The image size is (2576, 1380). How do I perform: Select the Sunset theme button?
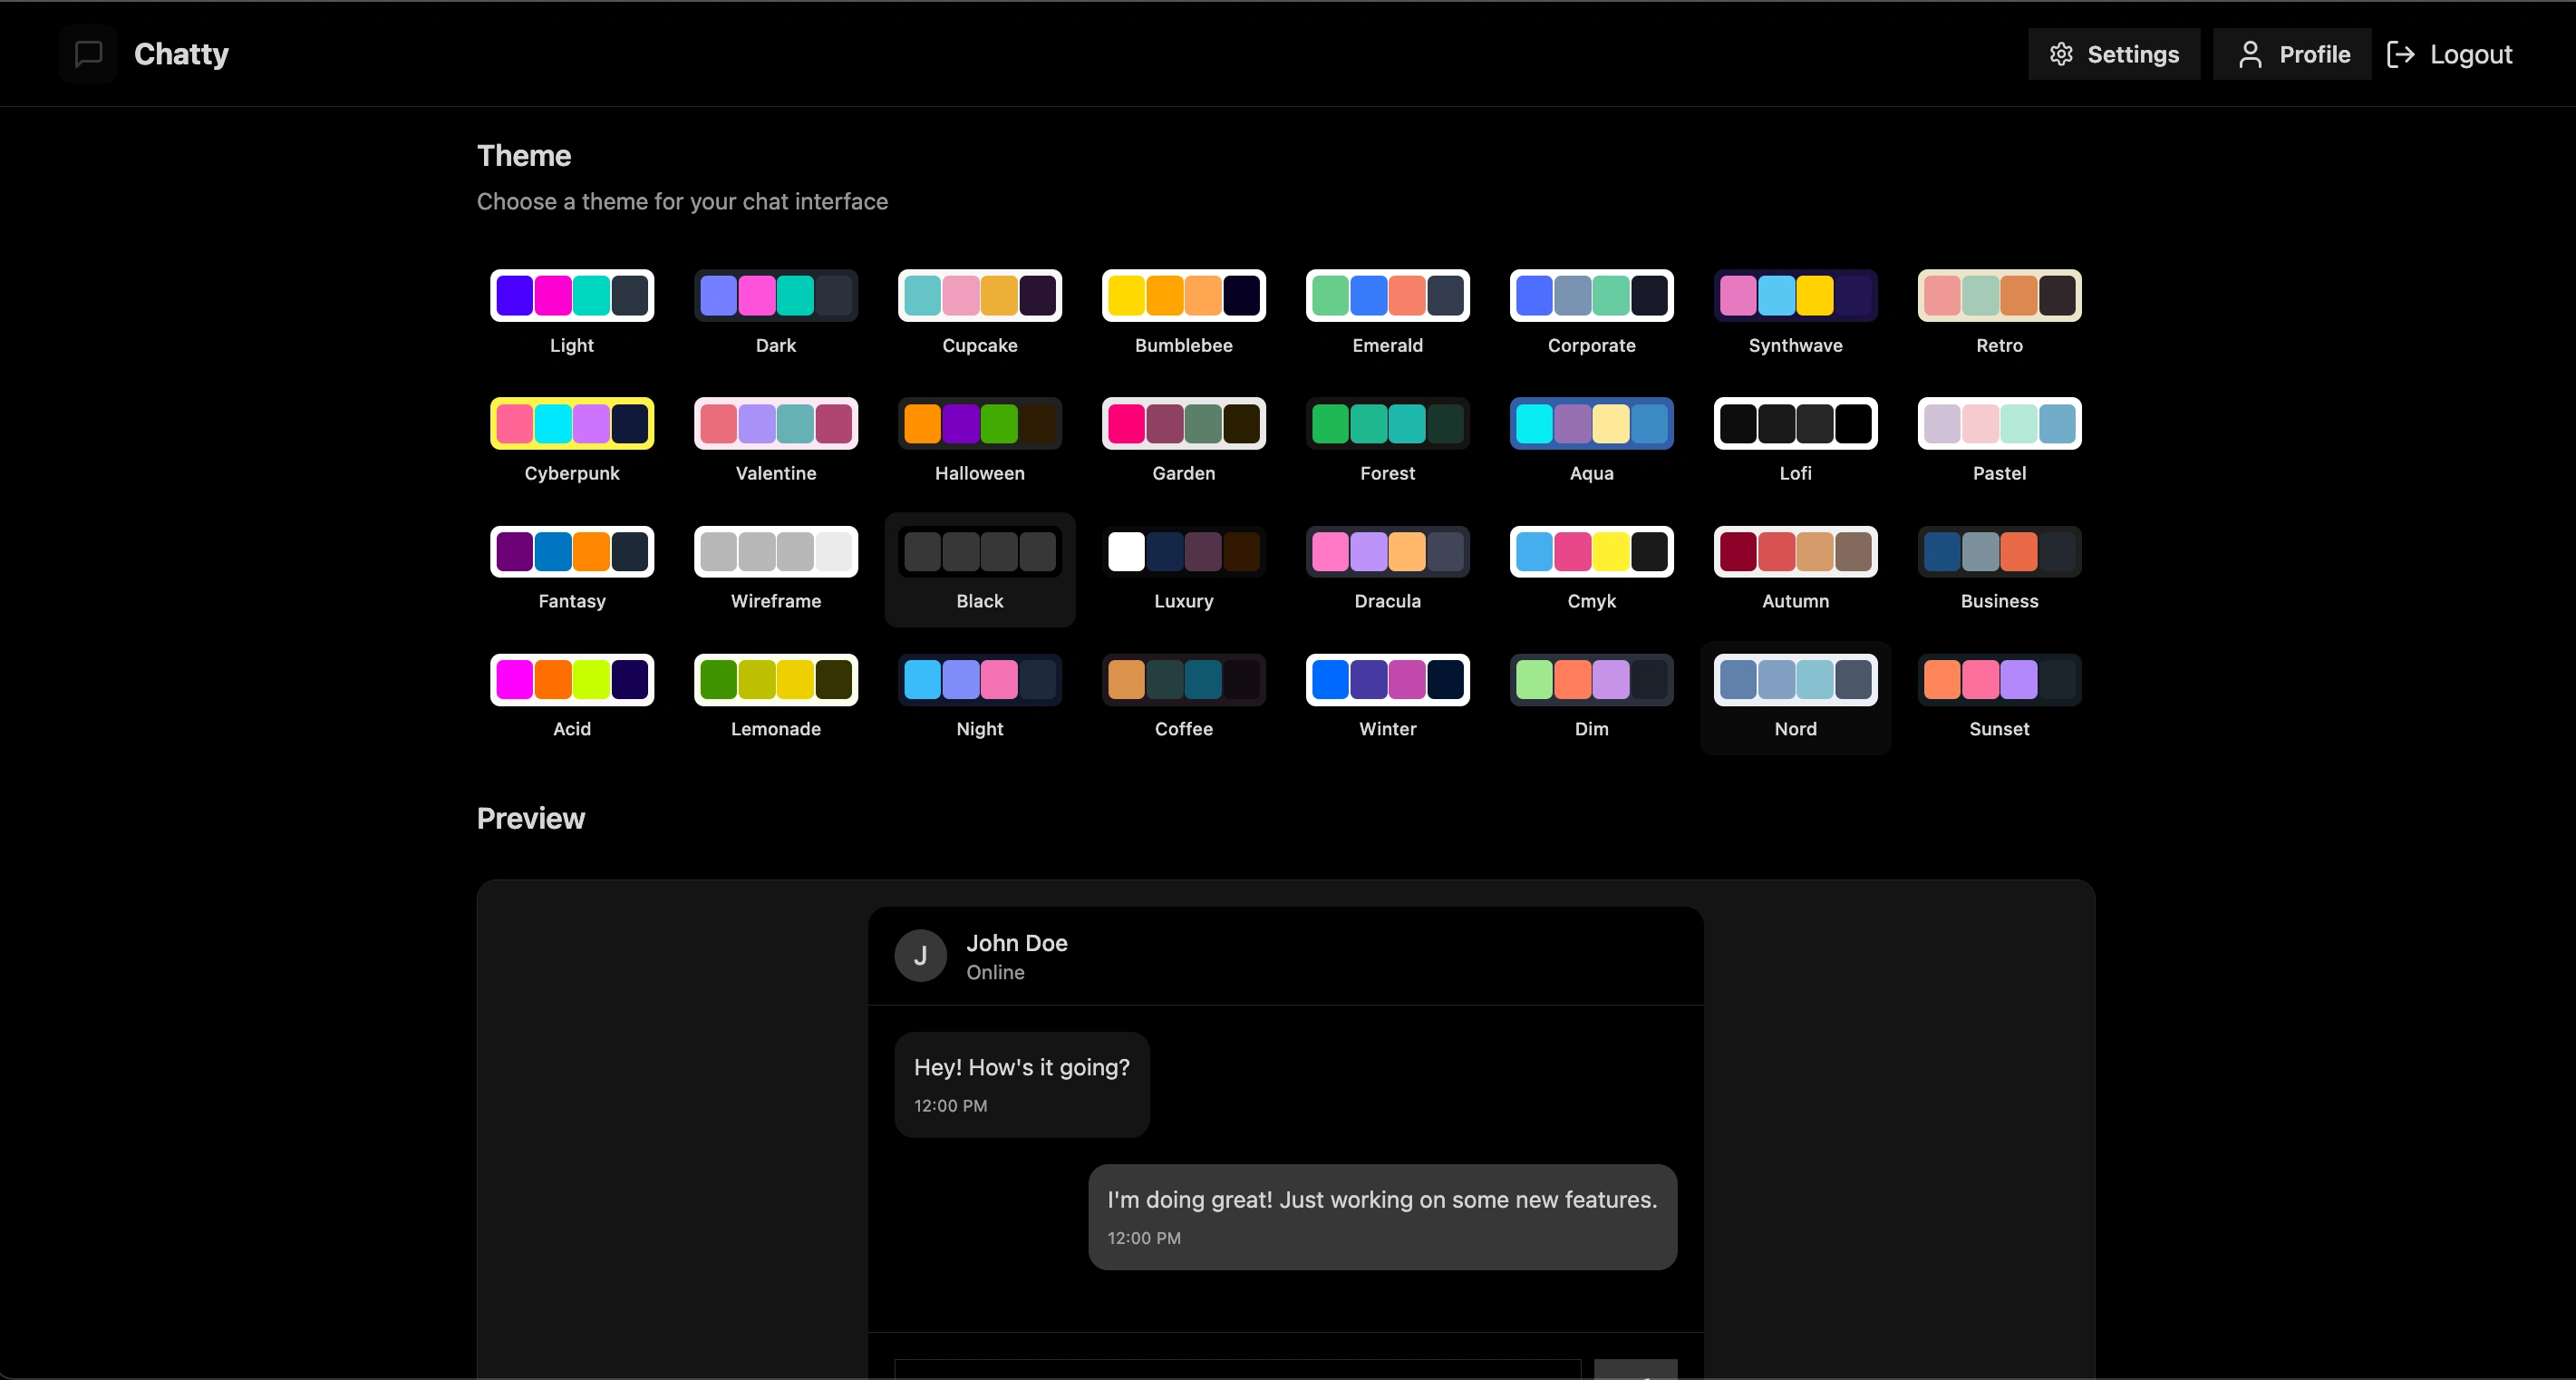[x=1999, y=680]
